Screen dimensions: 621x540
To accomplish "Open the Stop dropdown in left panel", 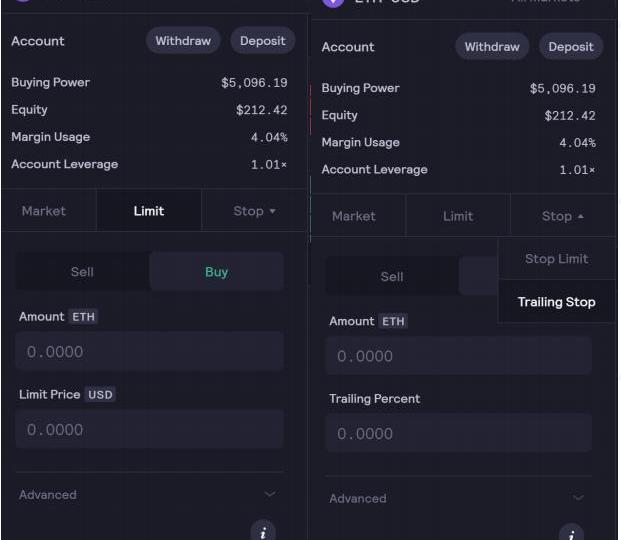I will point(254,211).
